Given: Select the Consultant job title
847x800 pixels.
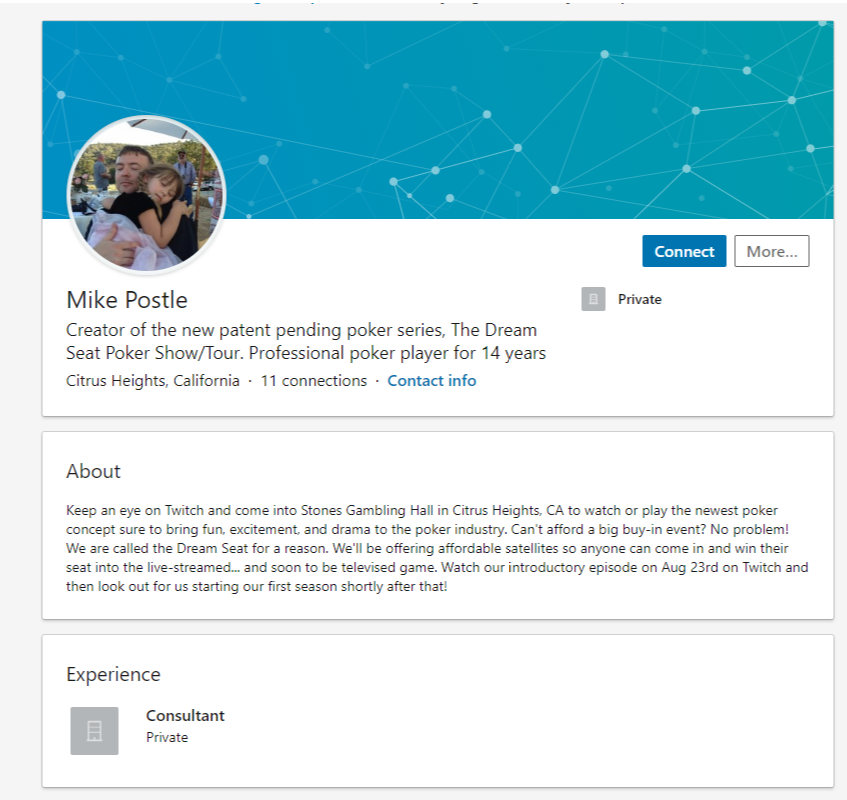Looking at the screenshot, I should 185,716.
